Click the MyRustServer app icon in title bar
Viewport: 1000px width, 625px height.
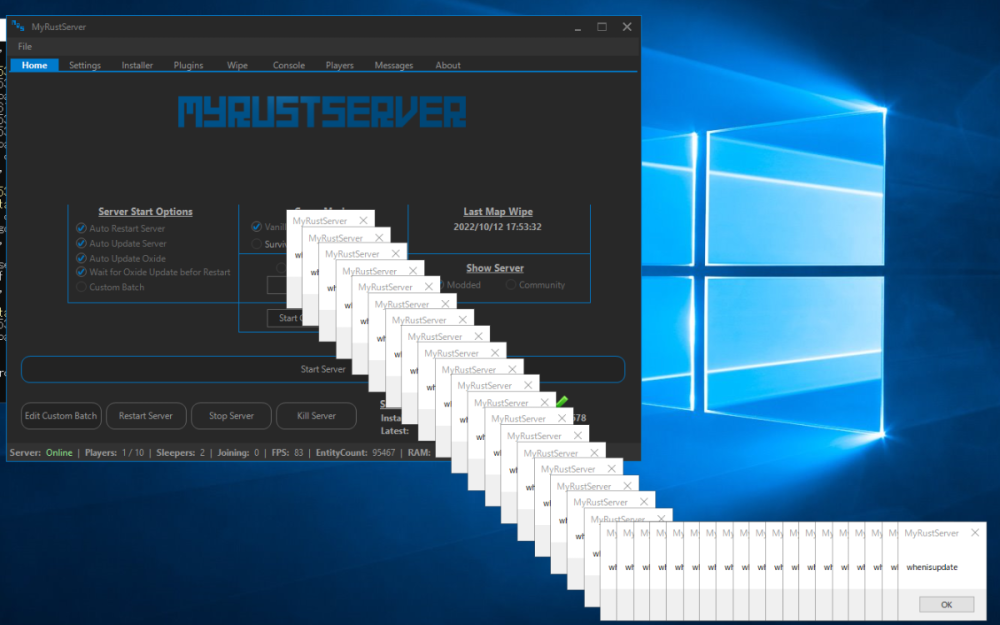click(18, 27)
